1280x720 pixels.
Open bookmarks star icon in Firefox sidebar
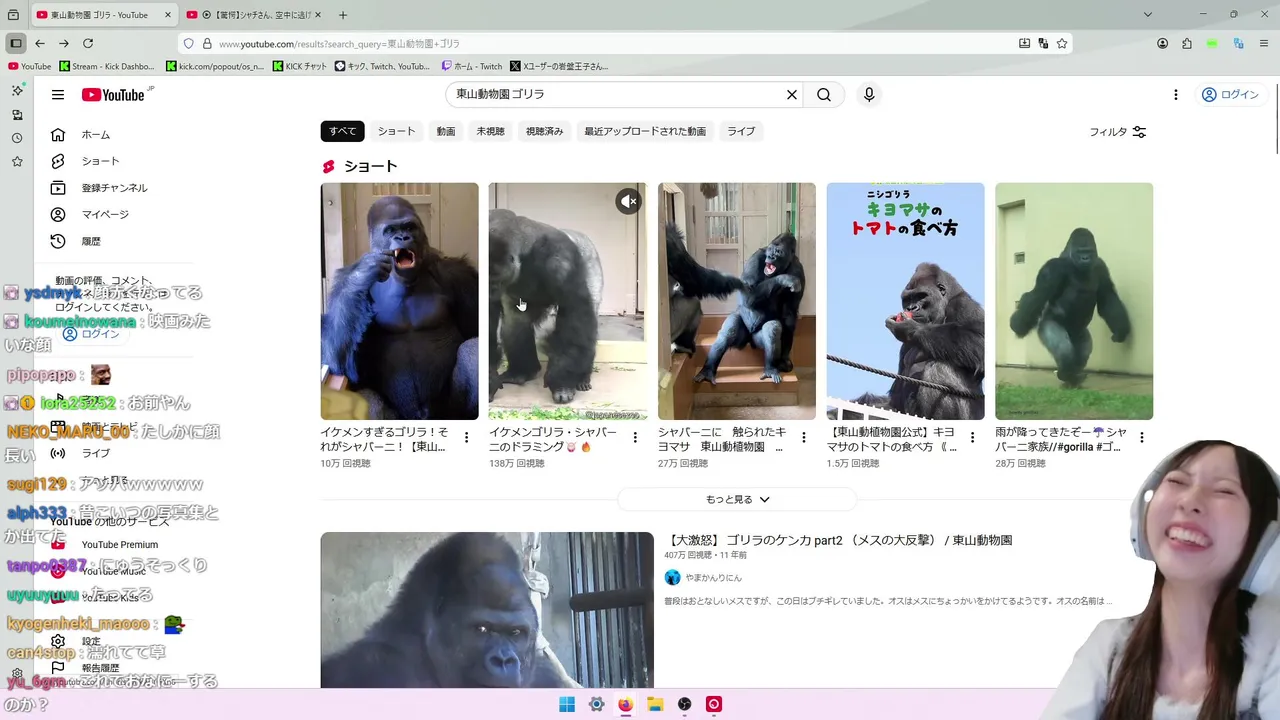(x=17, y=161)
